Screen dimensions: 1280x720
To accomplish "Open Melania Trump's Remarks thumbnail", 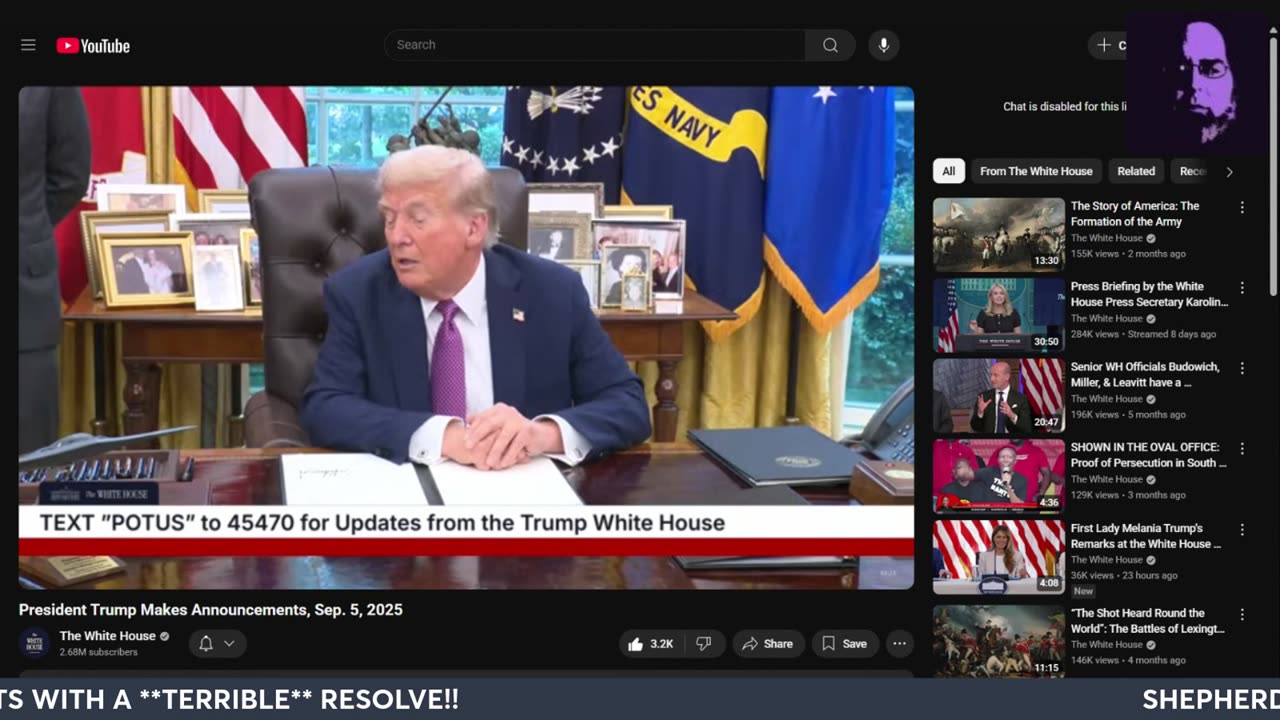I will click(x=999, y=557).
